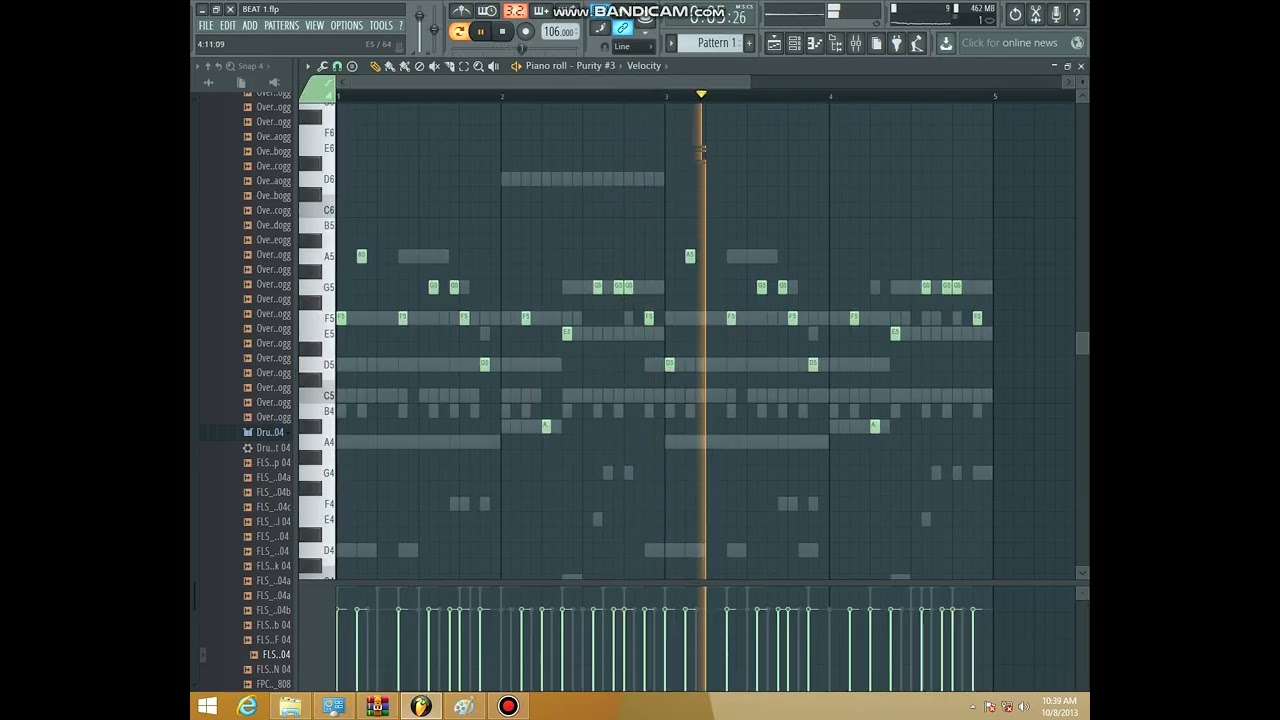Click the orange playhead marker on timeline
1280x720 pixels.
pyautogui.click(x=701, y=94)
